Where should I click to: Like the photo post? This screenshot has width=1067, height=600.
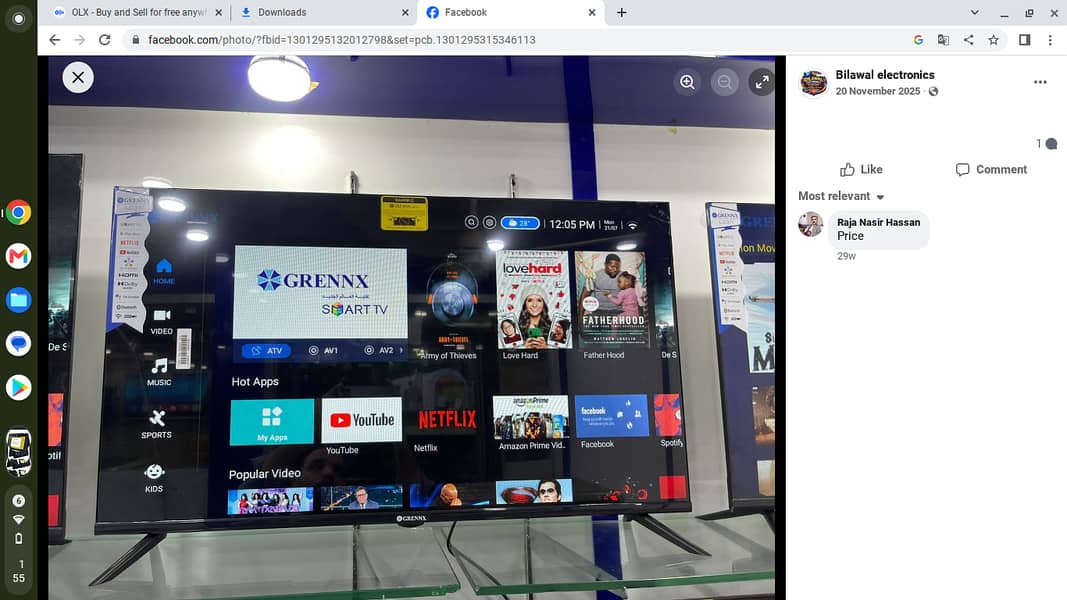(x=861, y=169)
